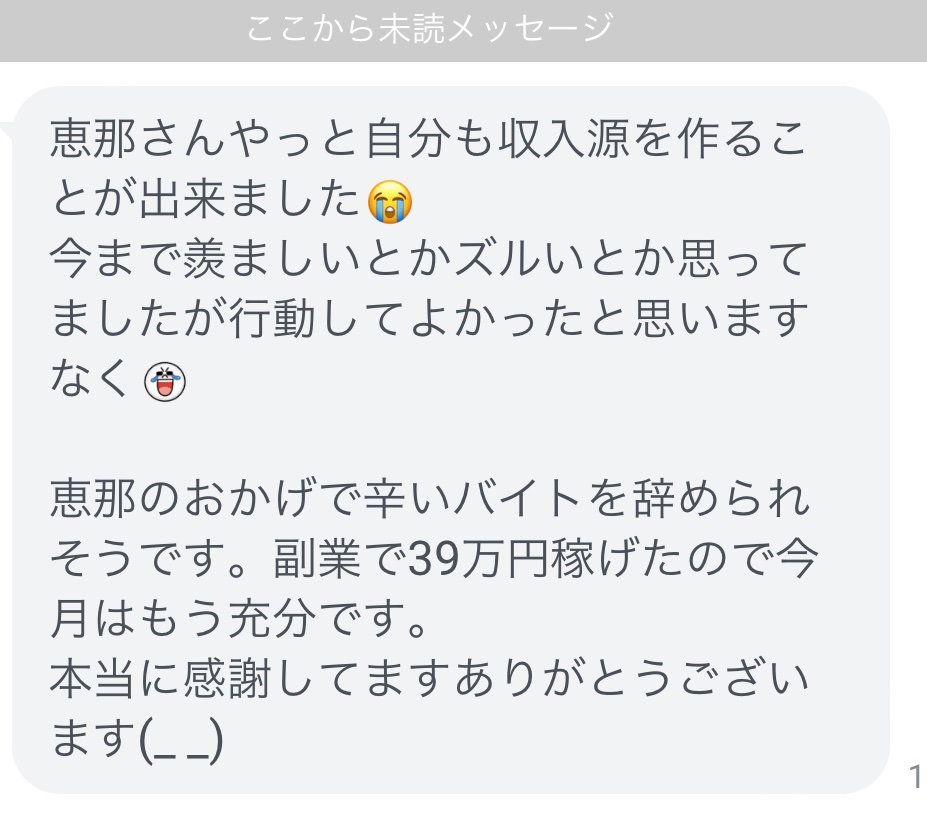This screenshot has height=814, width=927.
Task: Tap the blank gap between message paragraphs
Action: coord(450,439)
